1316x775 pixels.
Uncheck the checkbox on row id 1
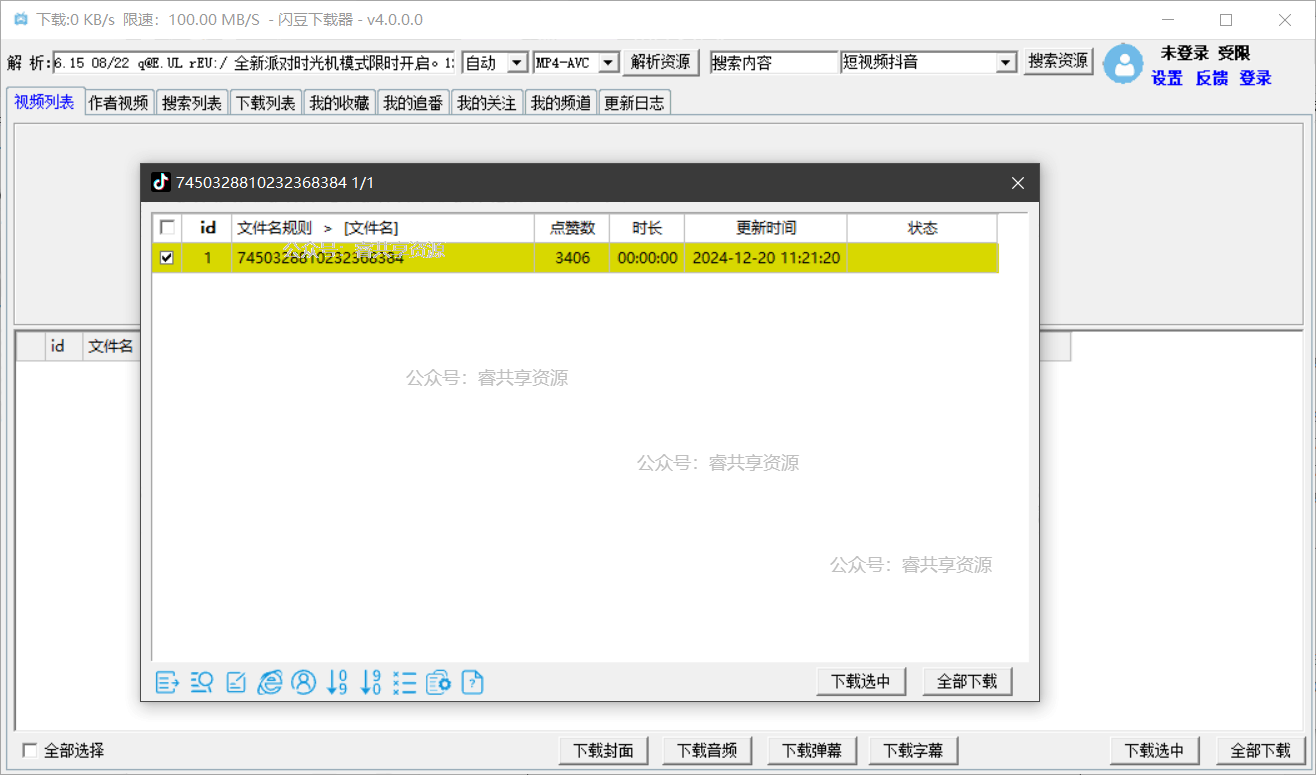click(167, 258)
